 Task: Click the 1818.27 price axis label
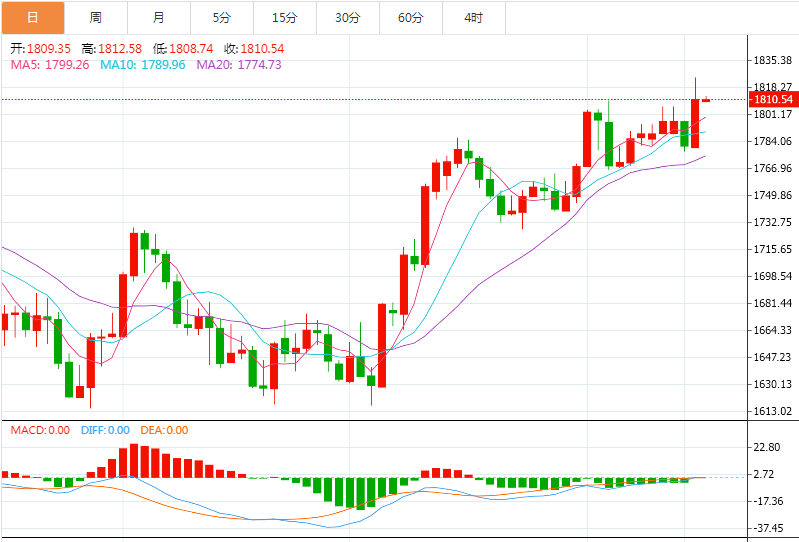point(773,87)
